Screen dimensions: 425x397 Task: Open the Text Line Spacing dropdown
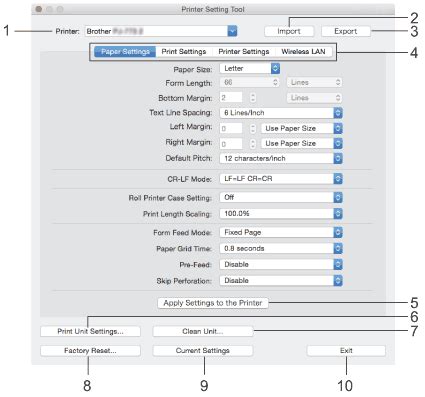281,113
